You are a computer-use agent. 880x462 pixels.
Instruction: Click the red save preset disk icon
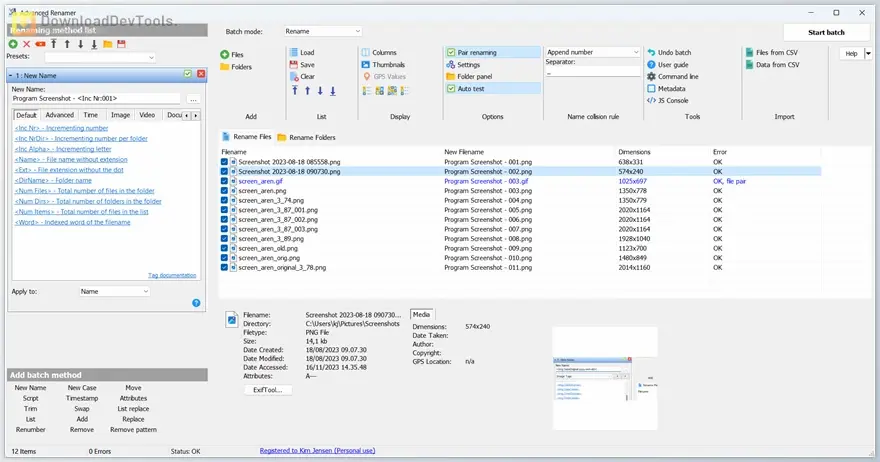point(121,44)
